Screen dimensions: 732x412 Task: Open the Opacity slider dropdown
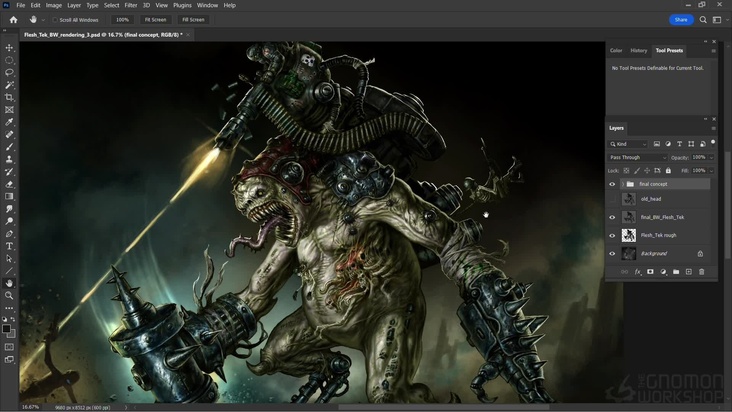pos(711,158)
